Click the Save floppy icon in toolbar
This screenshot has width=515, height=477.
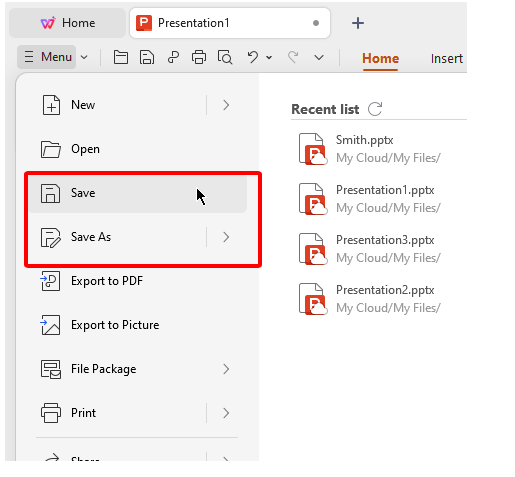coord(147,57)
